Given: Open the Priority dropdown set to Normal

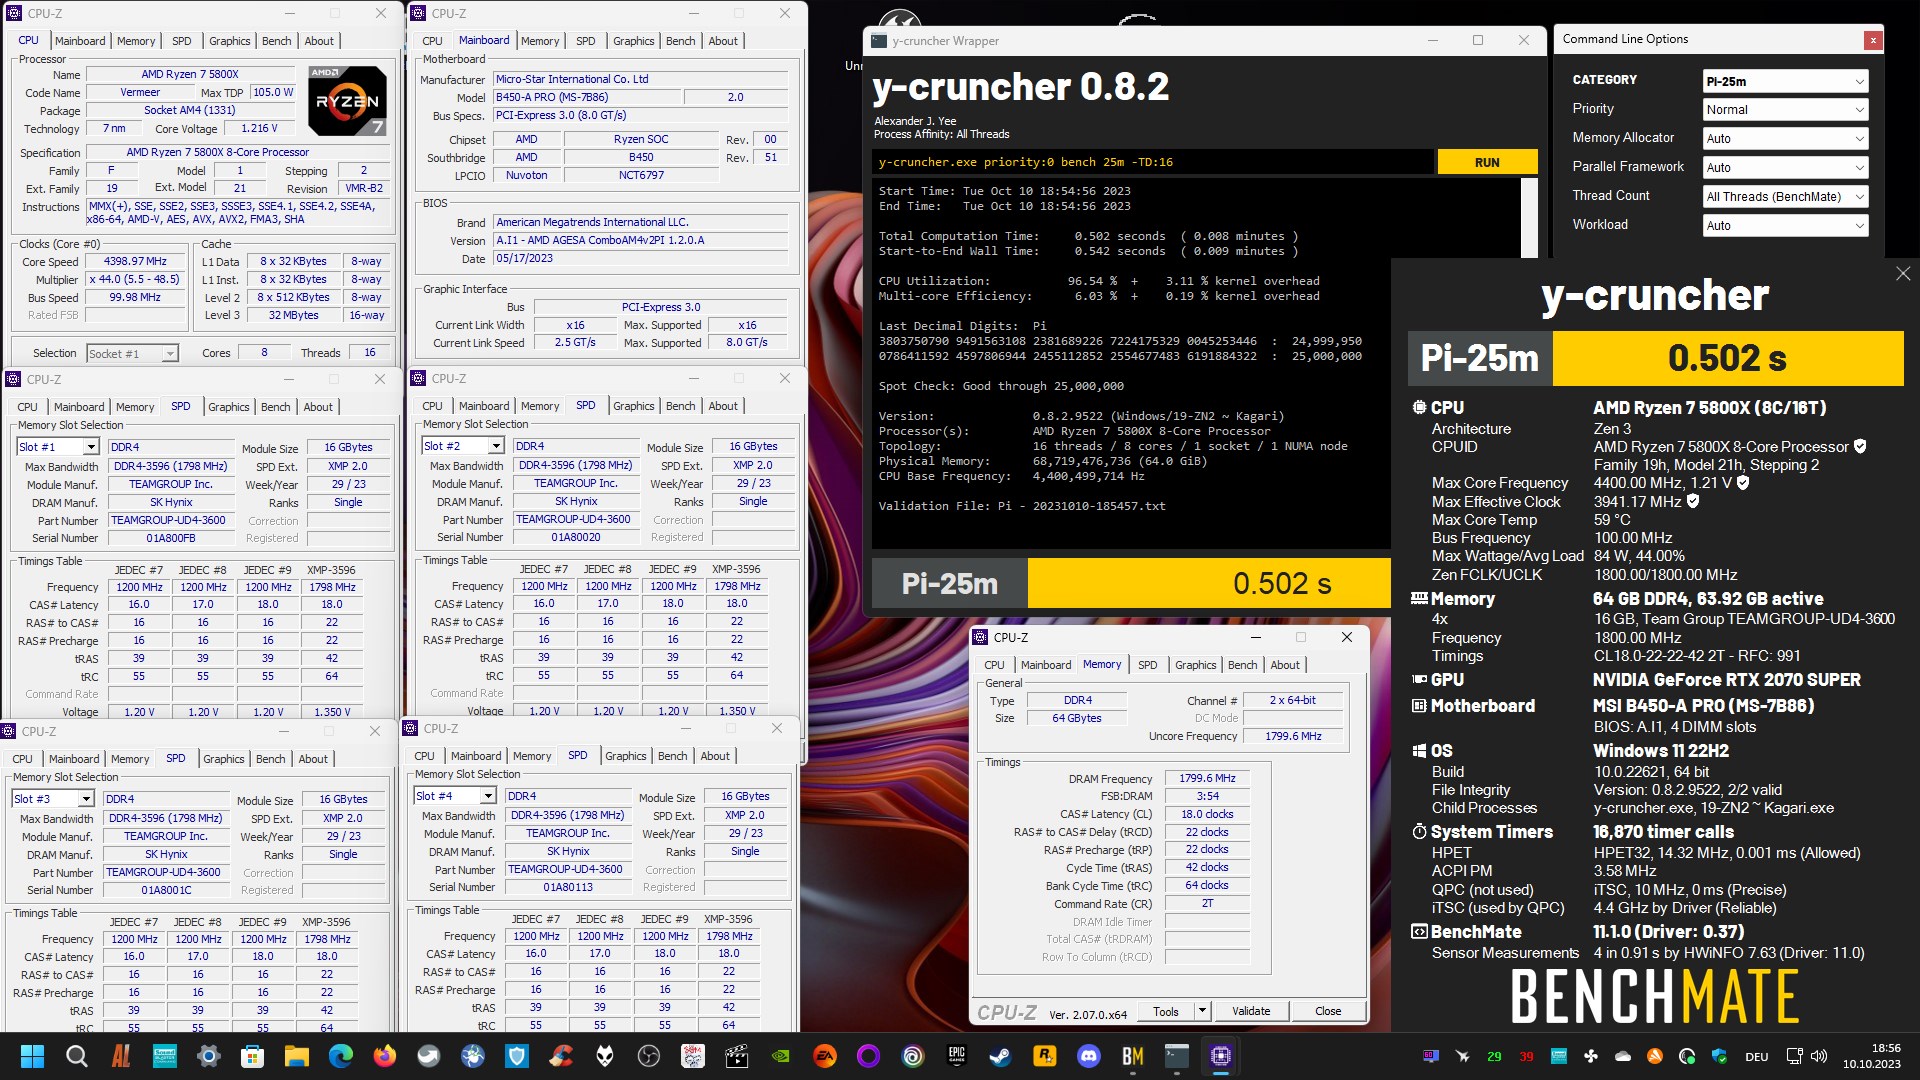Looking at the screenshot, I should pyautogui.click(x=1785, y=110).
